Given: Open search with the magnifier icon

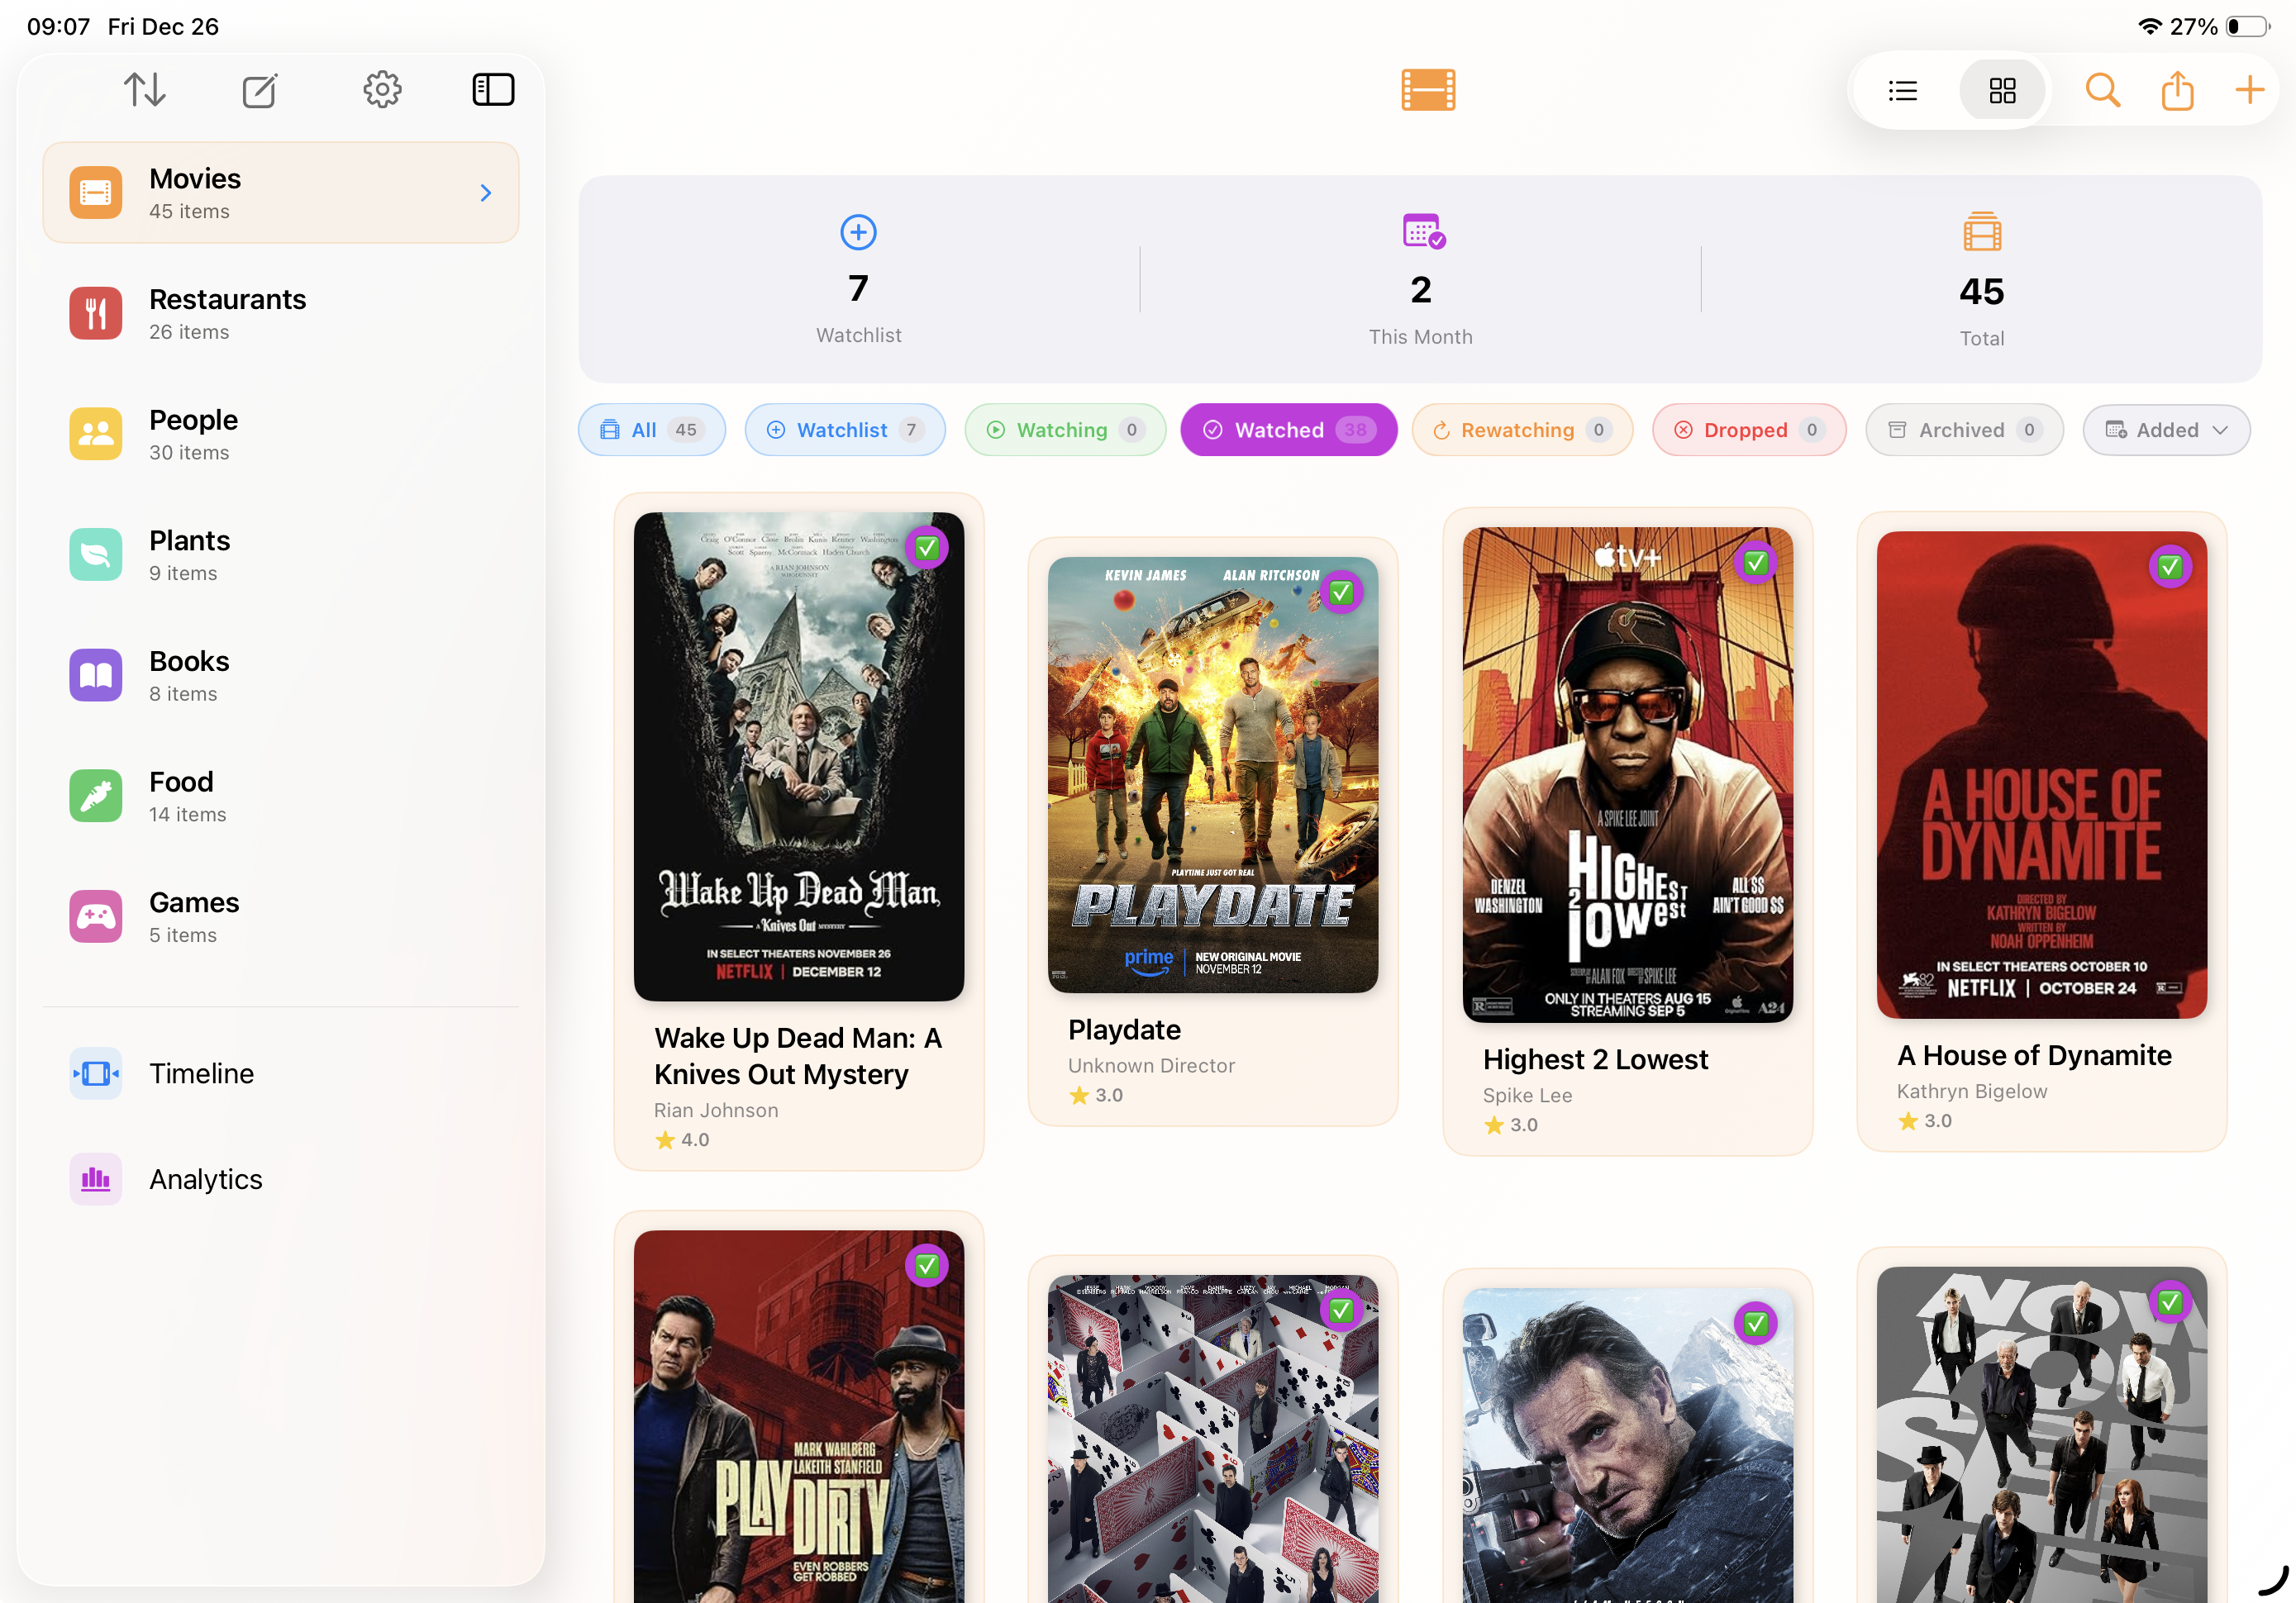Looking at the screenshot, I should 2102,90.
